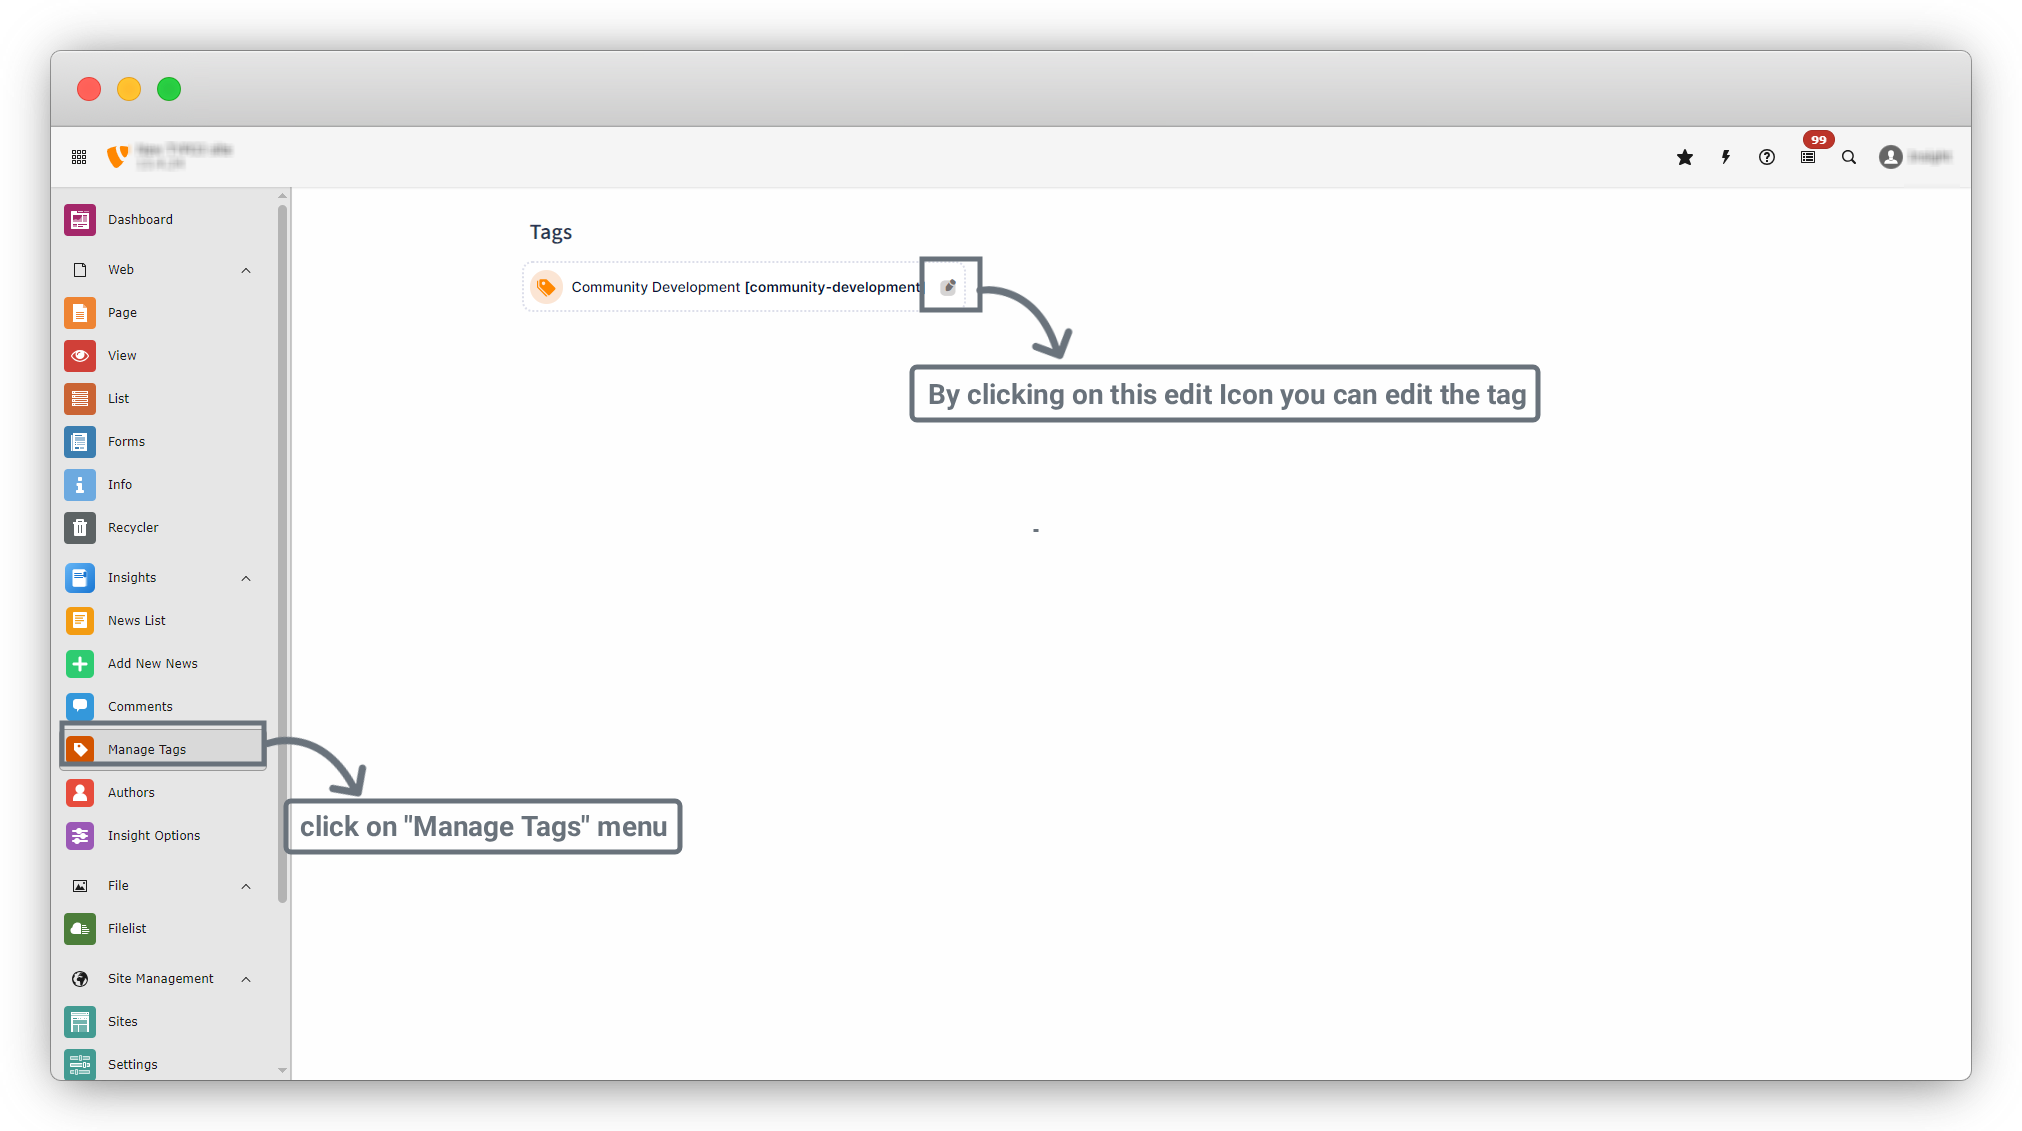Open the help question mark icon
2022x1131 pixels.
click(1767, 157)
